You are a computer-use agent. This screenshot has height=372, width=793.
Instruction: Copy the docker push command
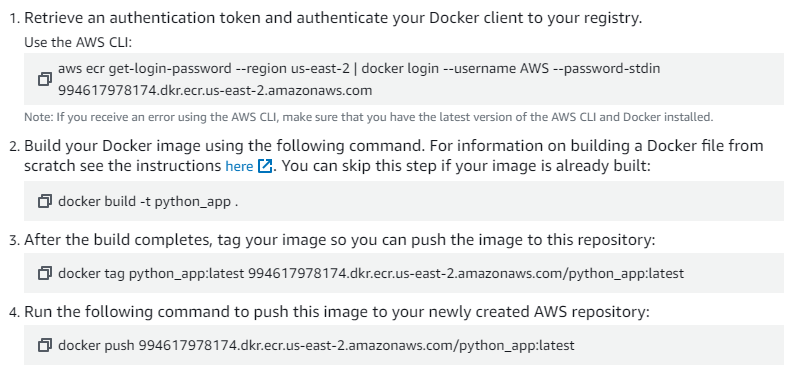[45, 345]
